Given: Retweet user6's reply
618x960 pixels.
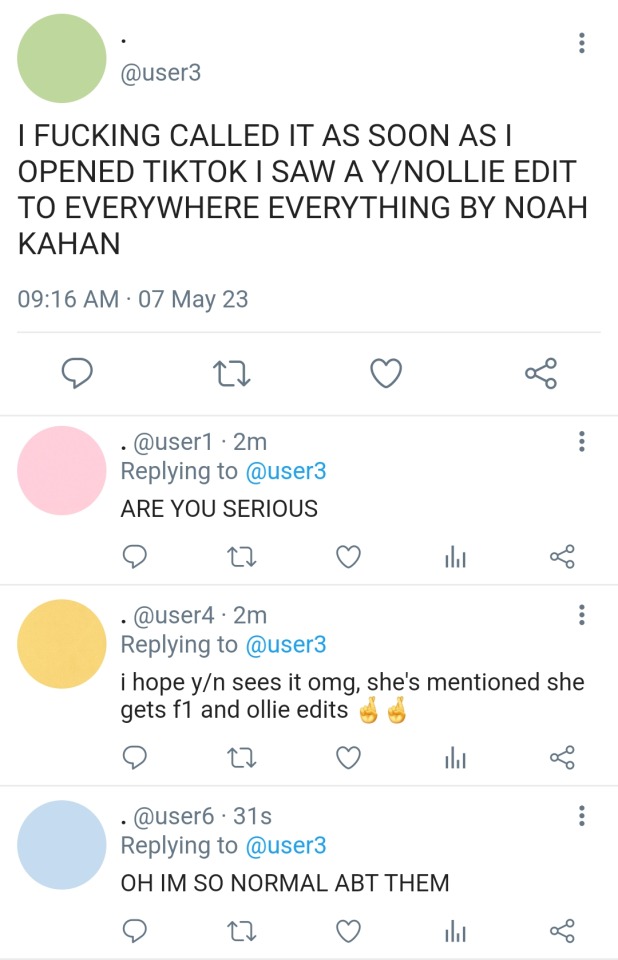Looking at the screenshot, I should 240,931.
